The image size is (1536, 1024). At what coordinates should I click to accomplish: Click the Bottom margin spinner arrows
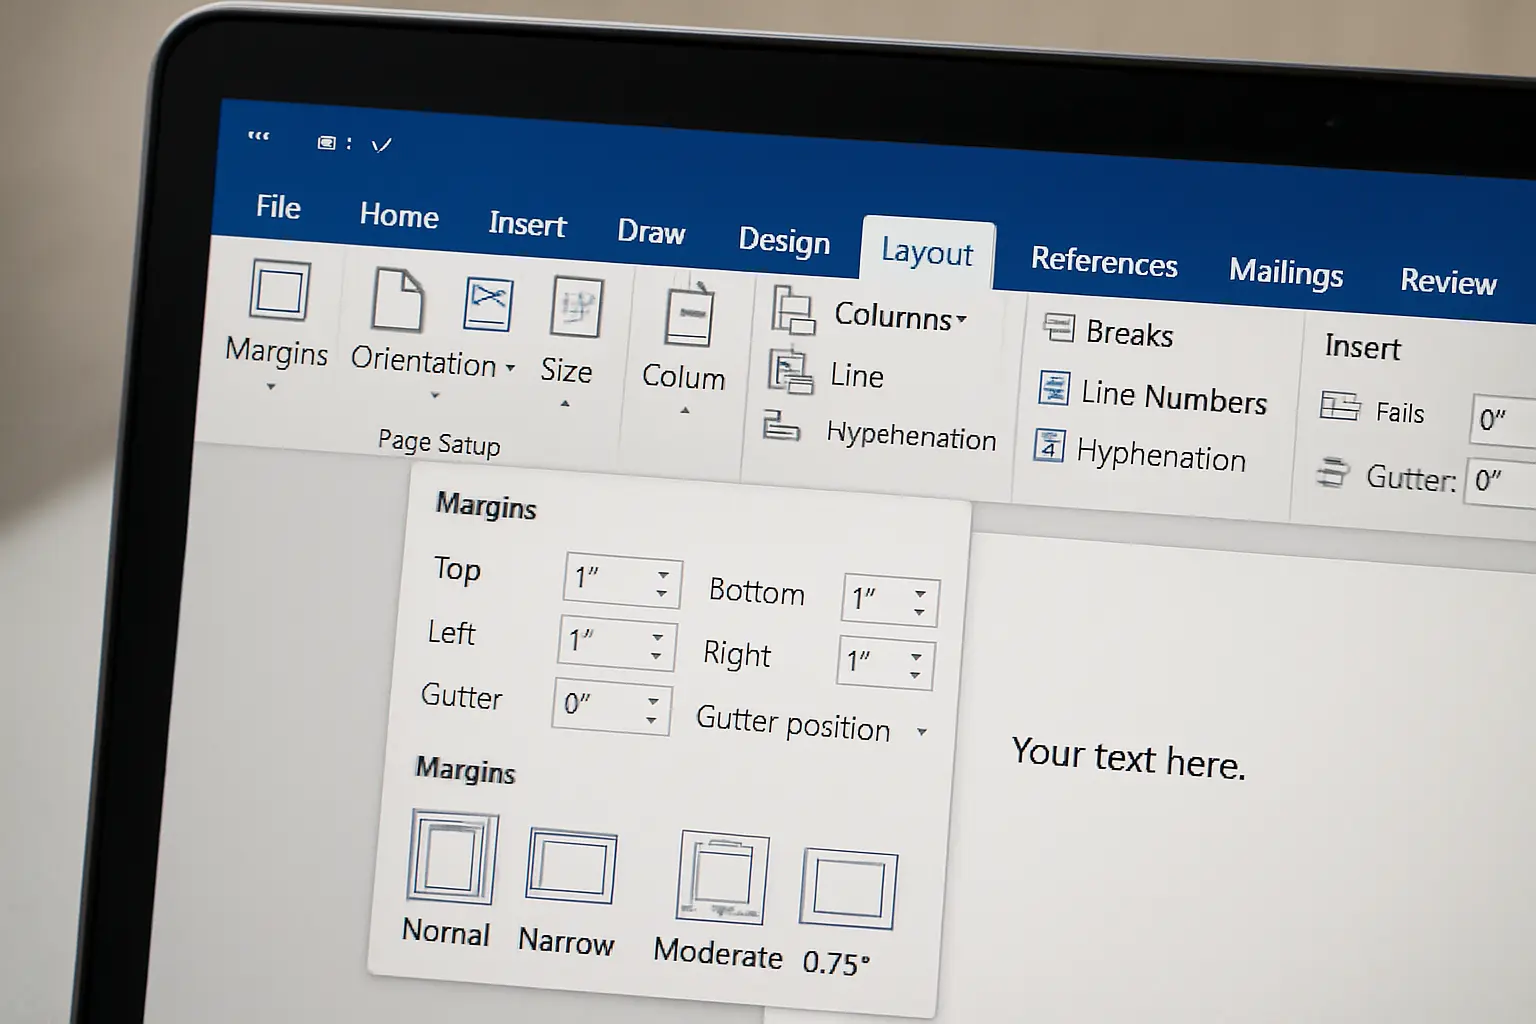(x=920, y=603)
